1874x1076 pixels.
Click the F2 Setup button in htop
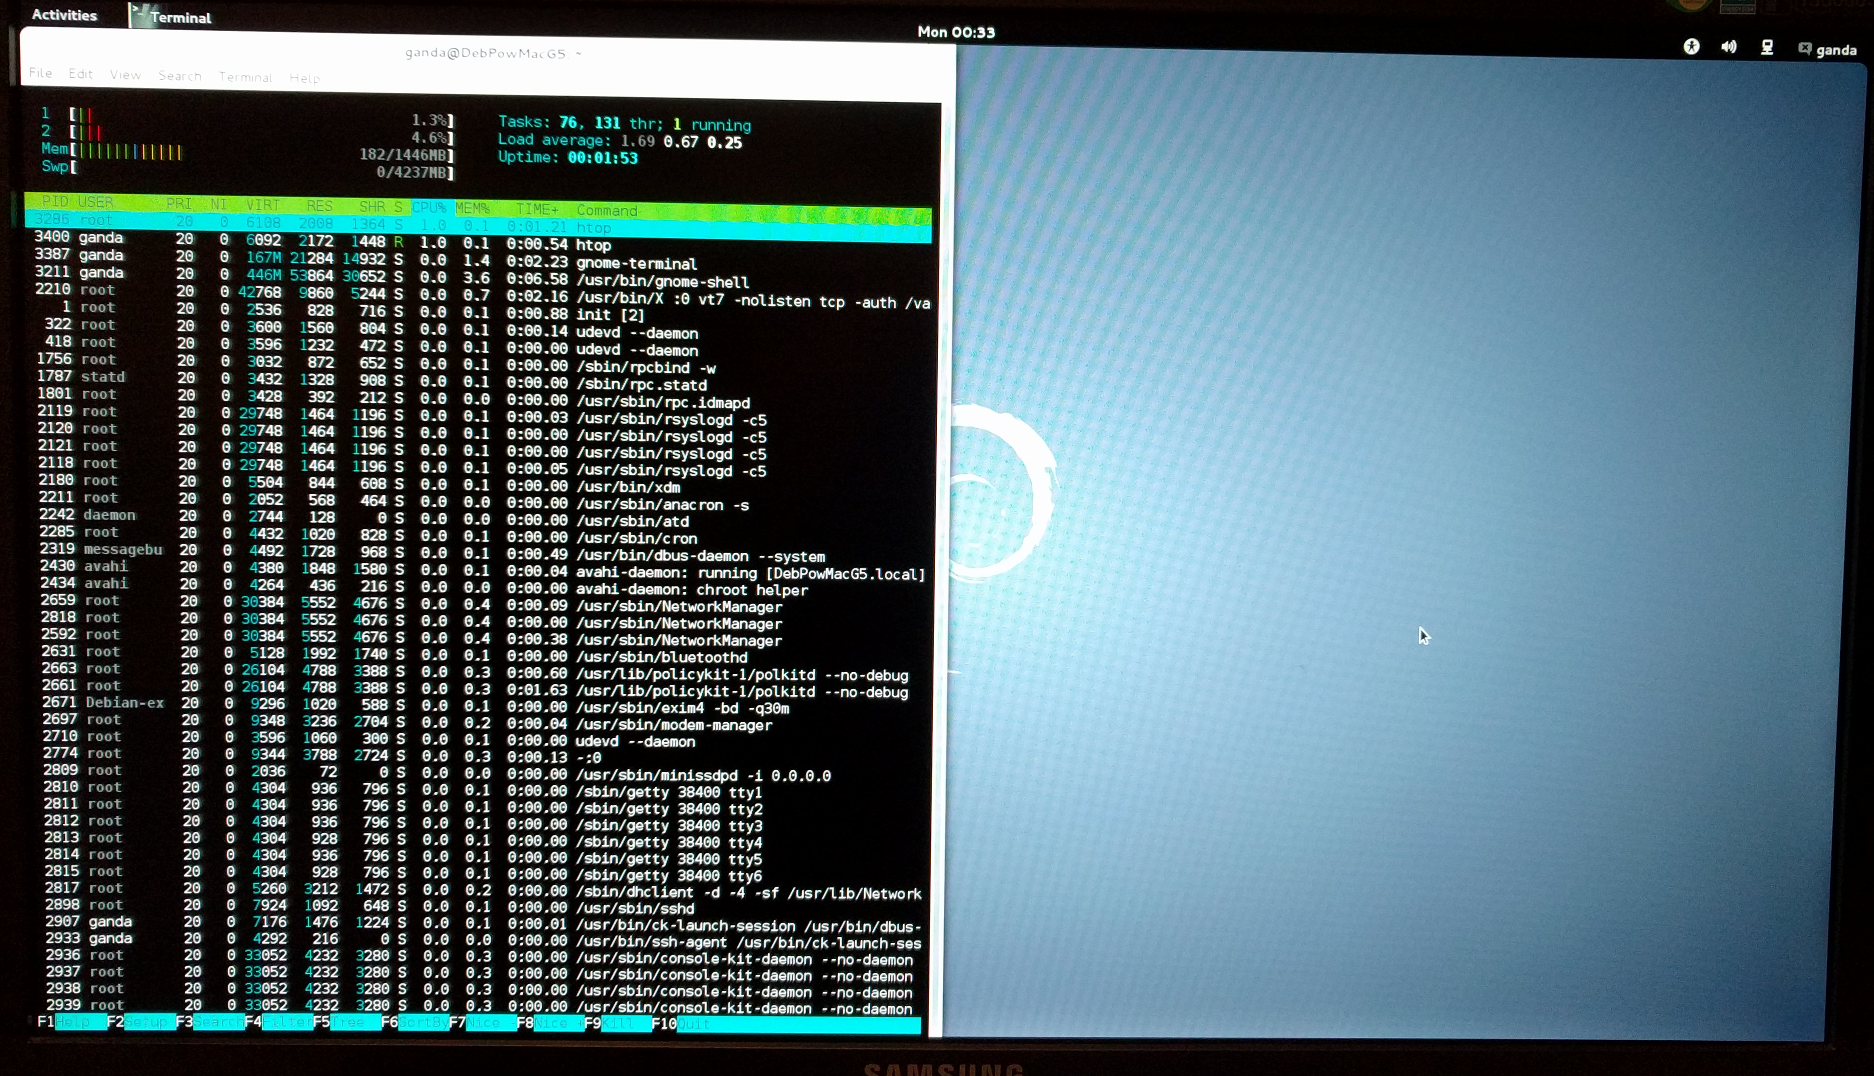(x=140, y=1022)
